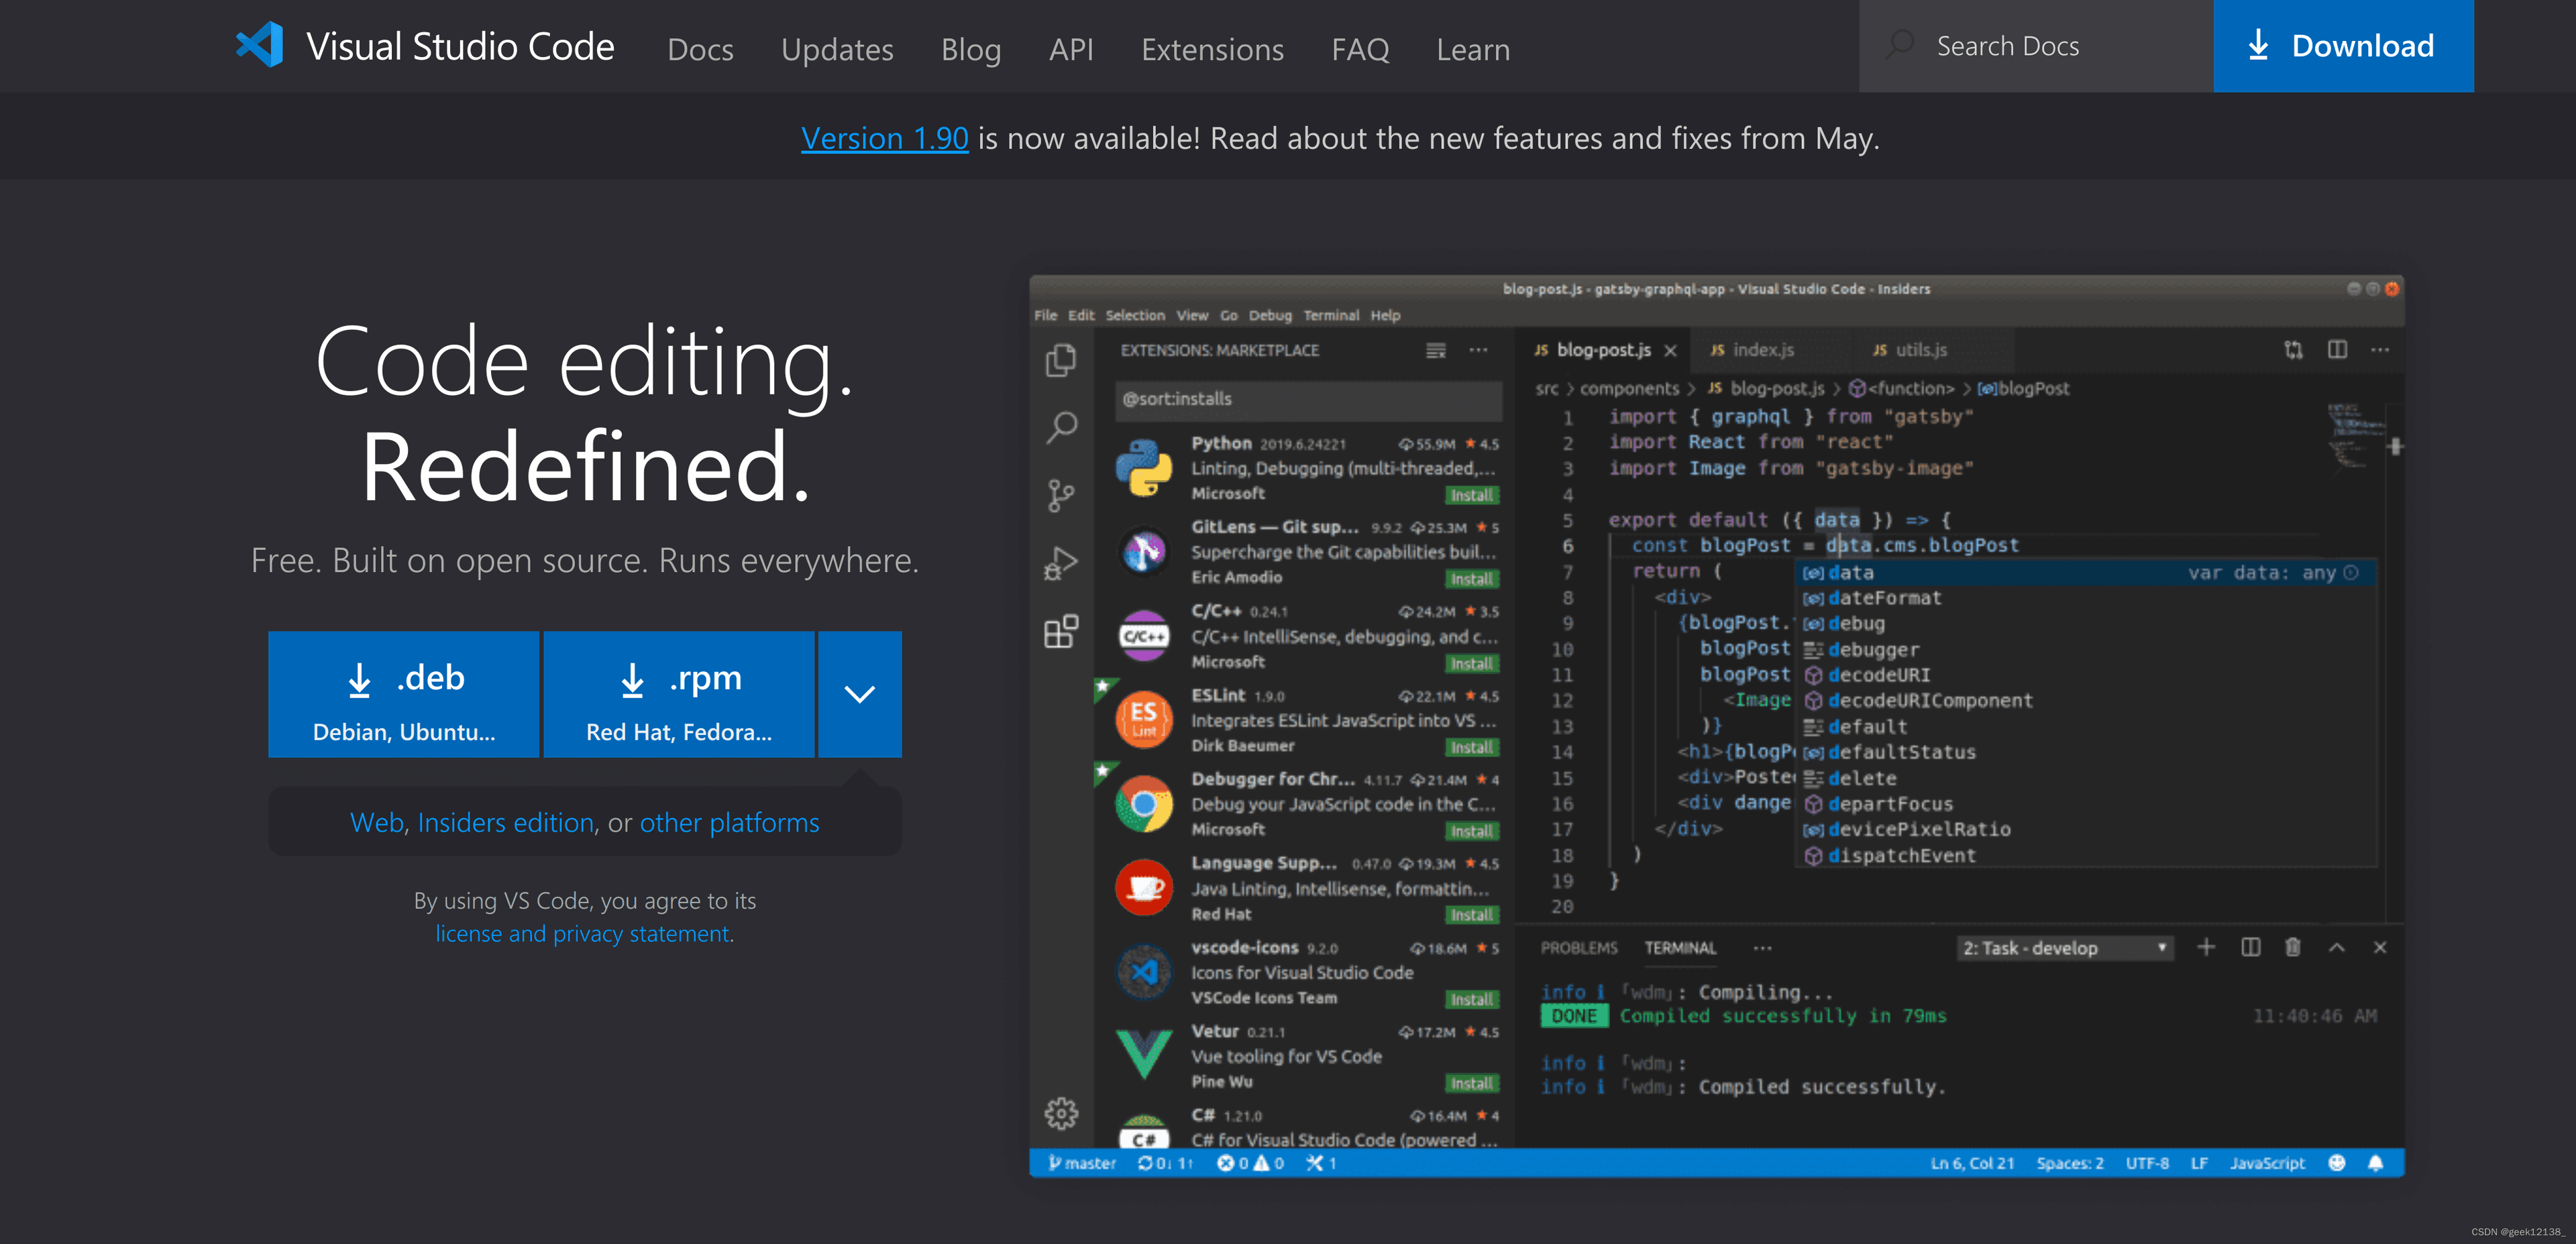Screen dimensions: 2576x1244
Task: Open Explorer in the screenshot's activity bar
Action: 1061,360
